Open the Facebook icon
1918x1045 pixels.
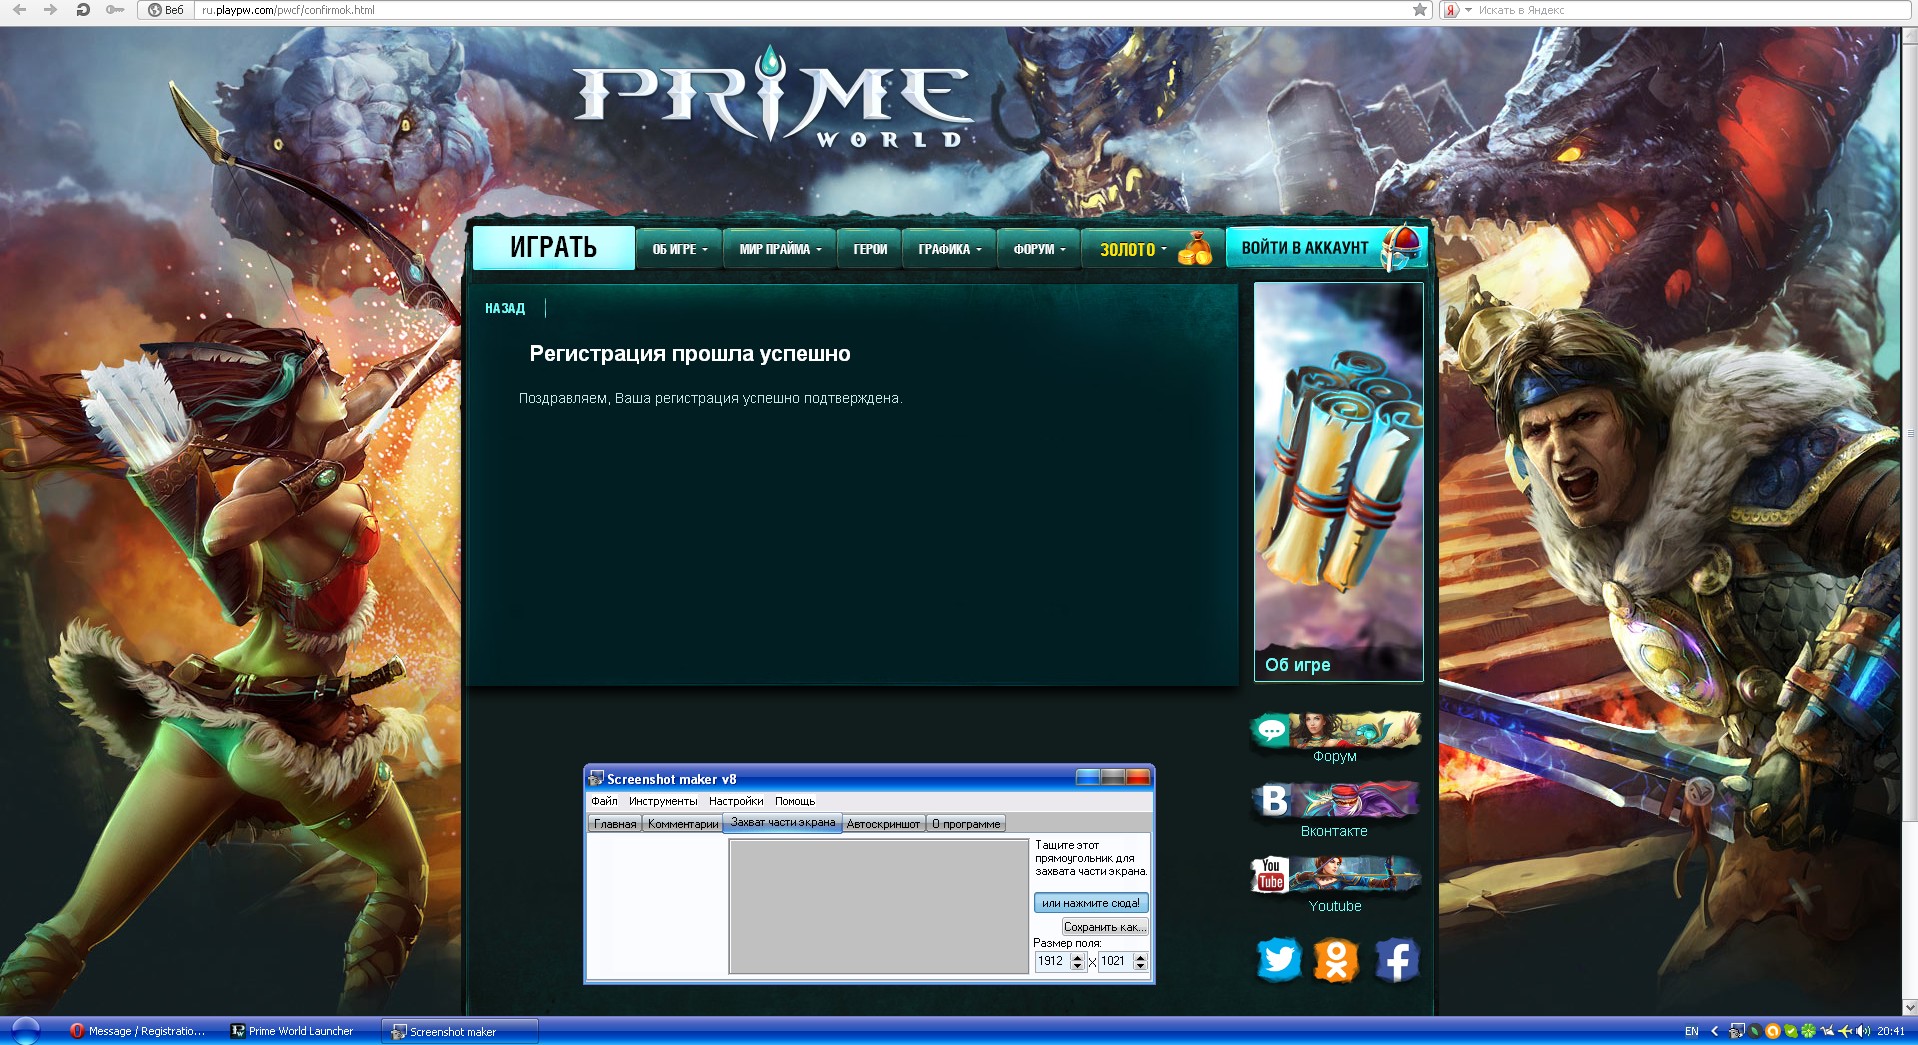1396,960
